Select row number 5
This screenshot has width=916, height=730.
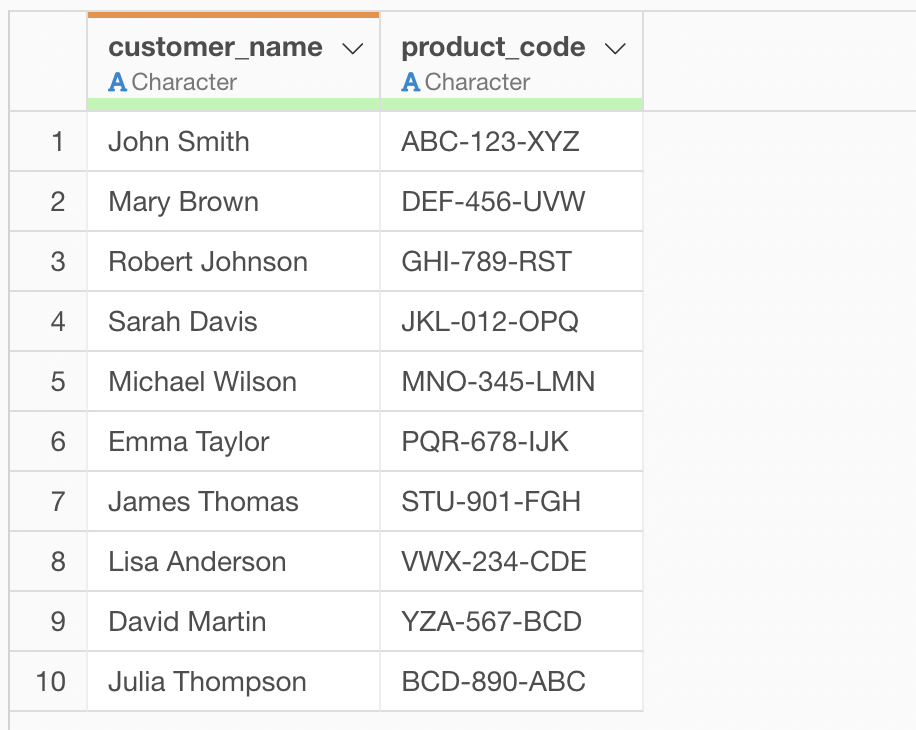(57, 382)
